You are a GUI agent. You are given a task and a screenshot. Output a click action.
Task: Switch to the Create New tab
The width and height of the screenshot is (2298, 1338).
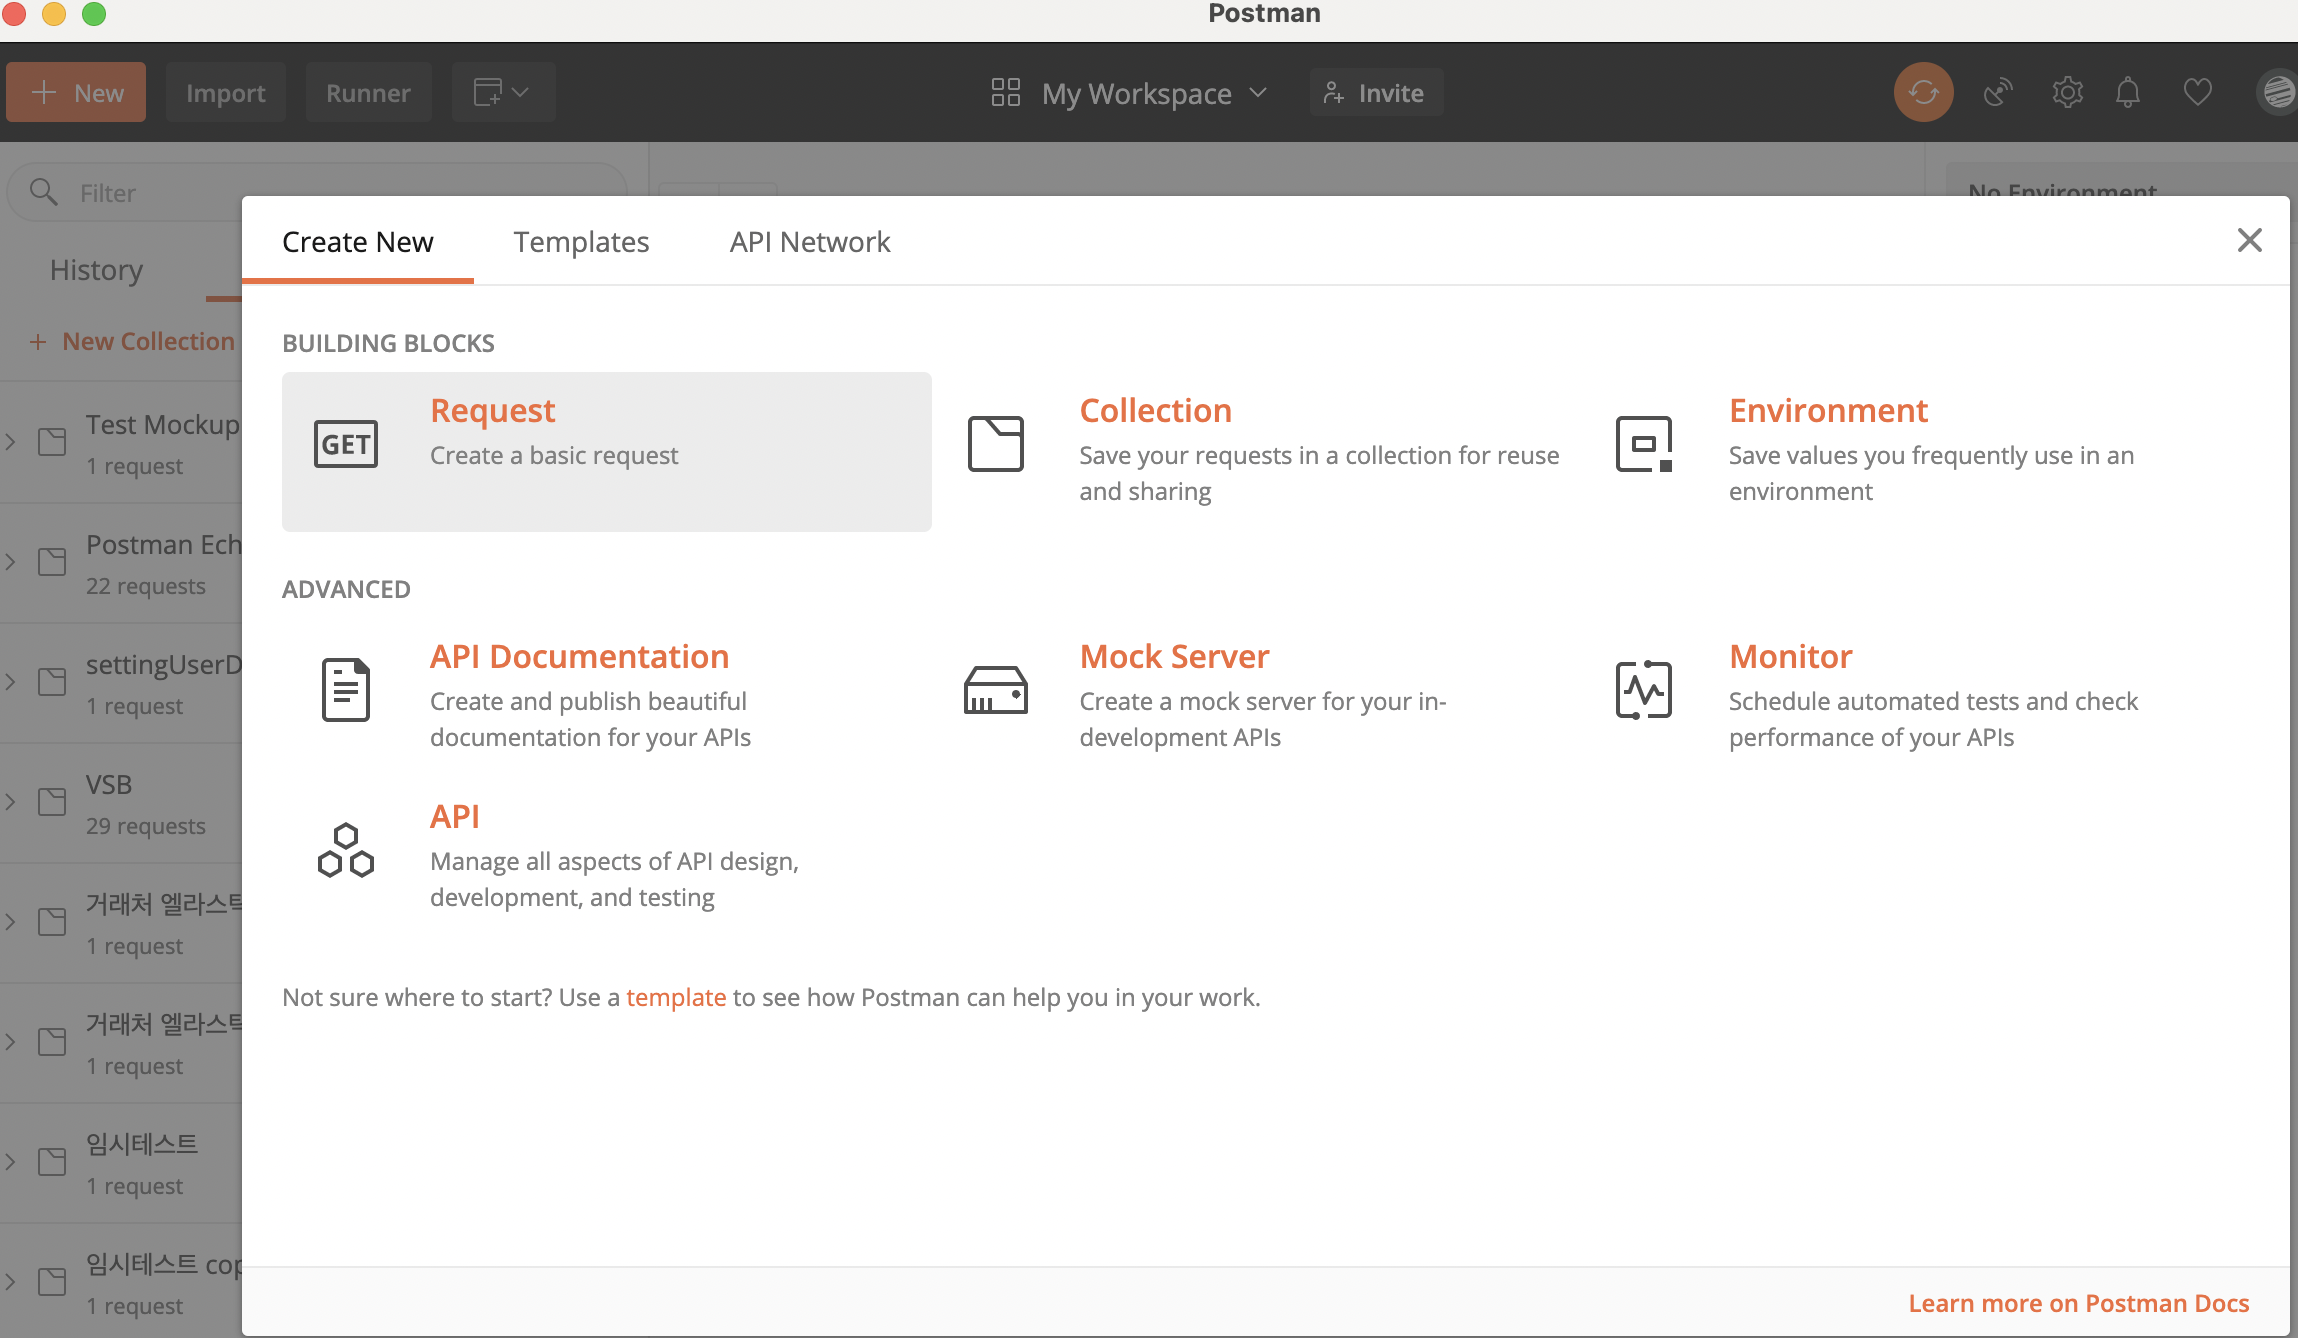pos(357,242)
